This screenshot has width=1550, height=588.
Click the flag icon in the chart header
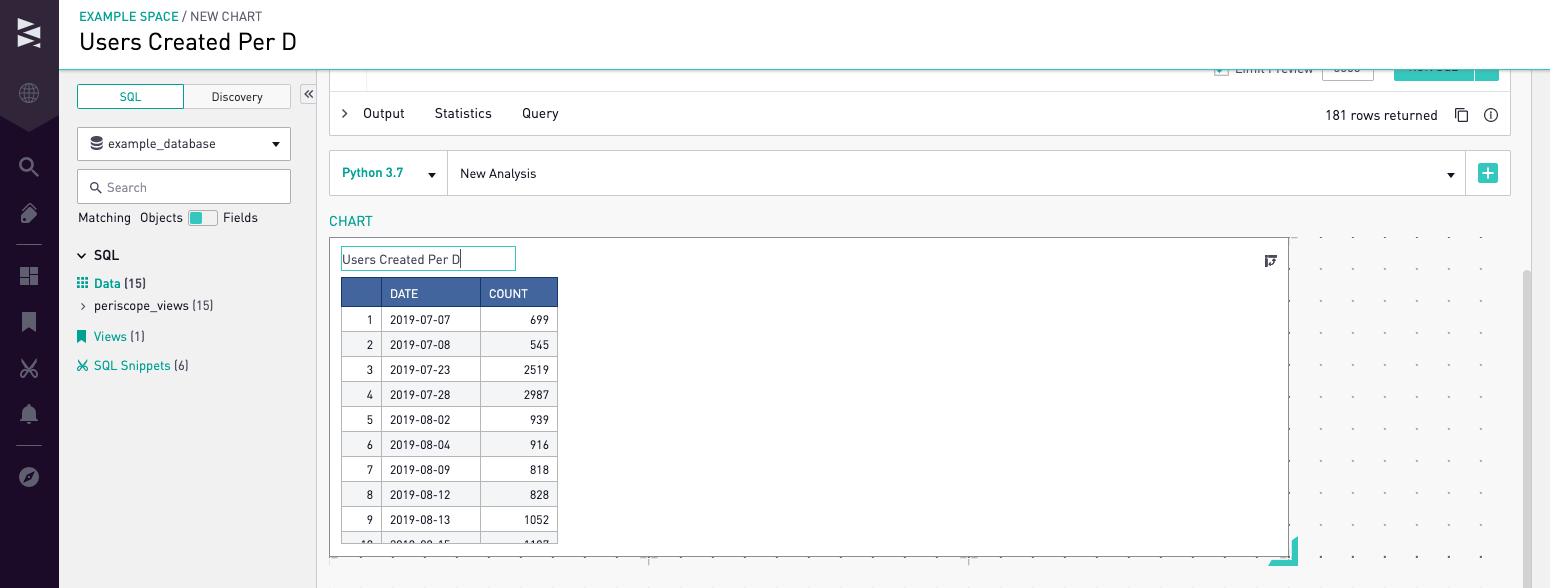click(x=1271, y=260)
